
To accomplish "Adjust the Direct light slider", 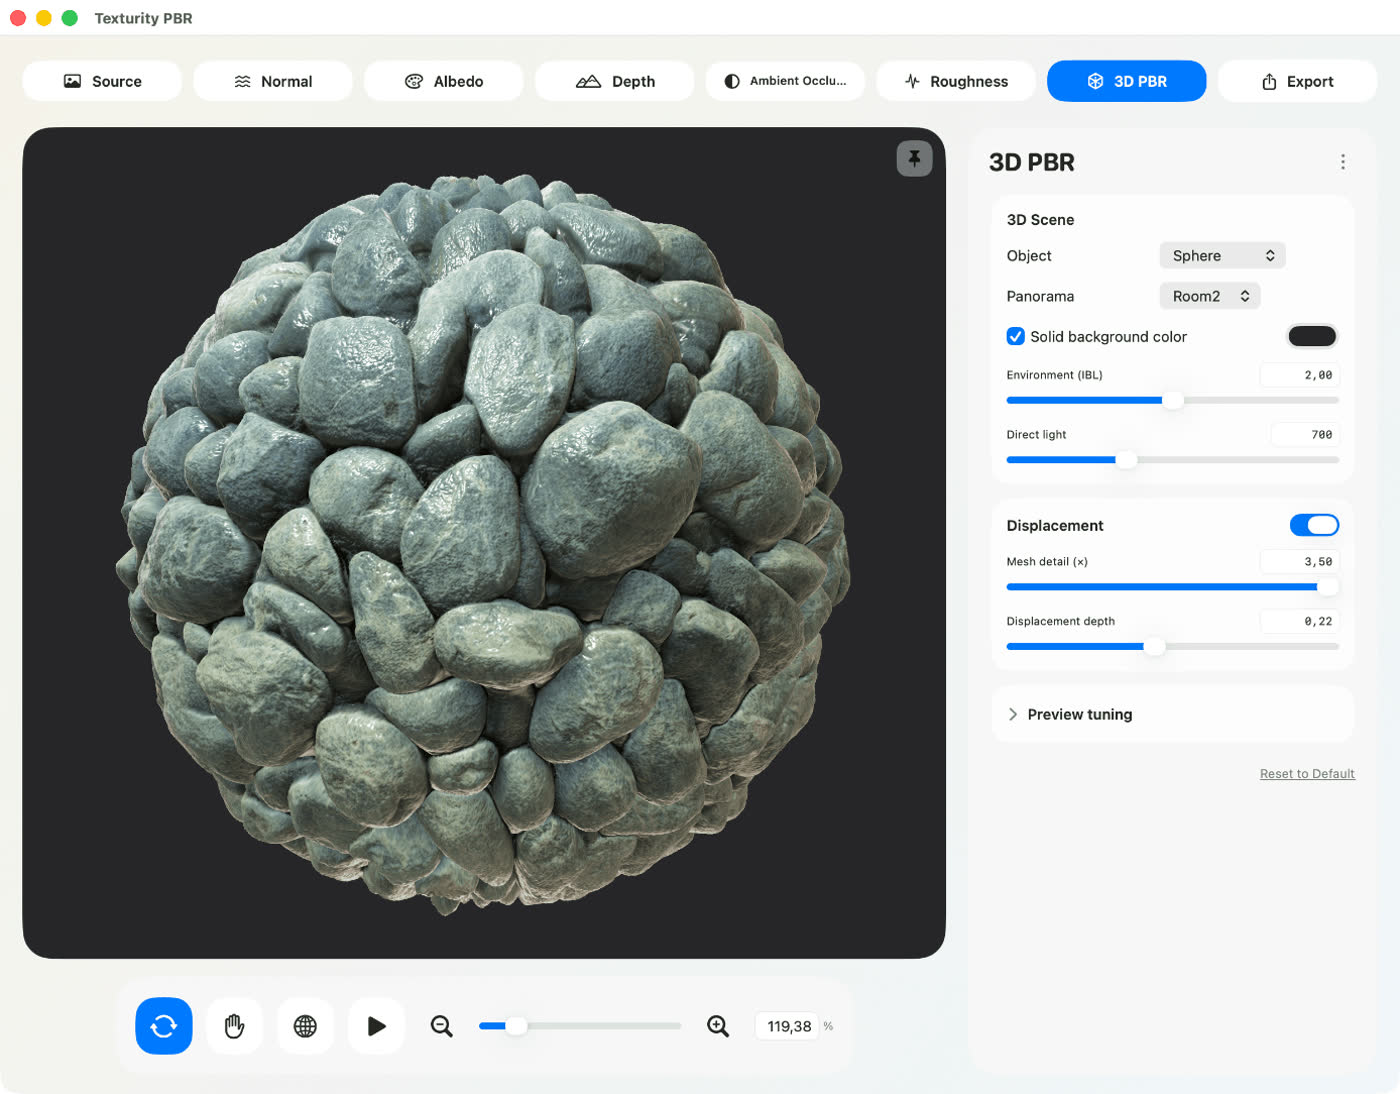I will click(x=1172, y=460).
